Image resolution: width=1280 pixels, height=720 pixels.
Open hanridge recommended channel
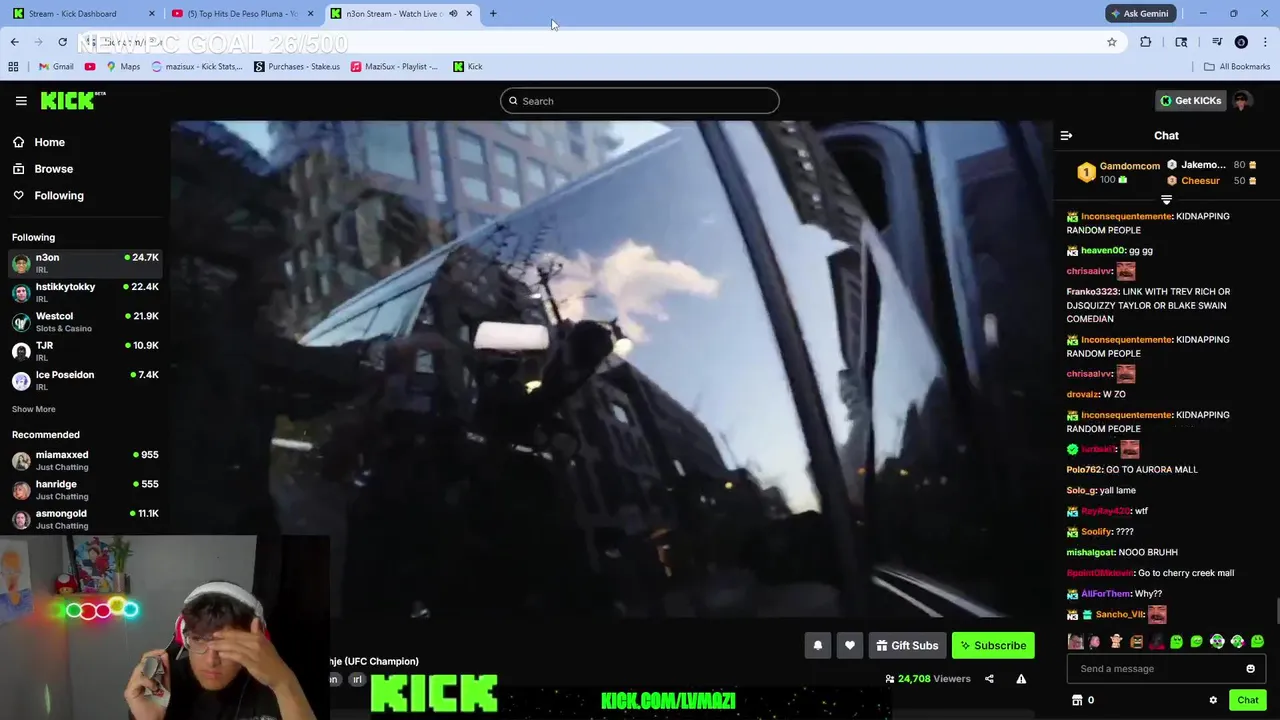coord(85,489)
